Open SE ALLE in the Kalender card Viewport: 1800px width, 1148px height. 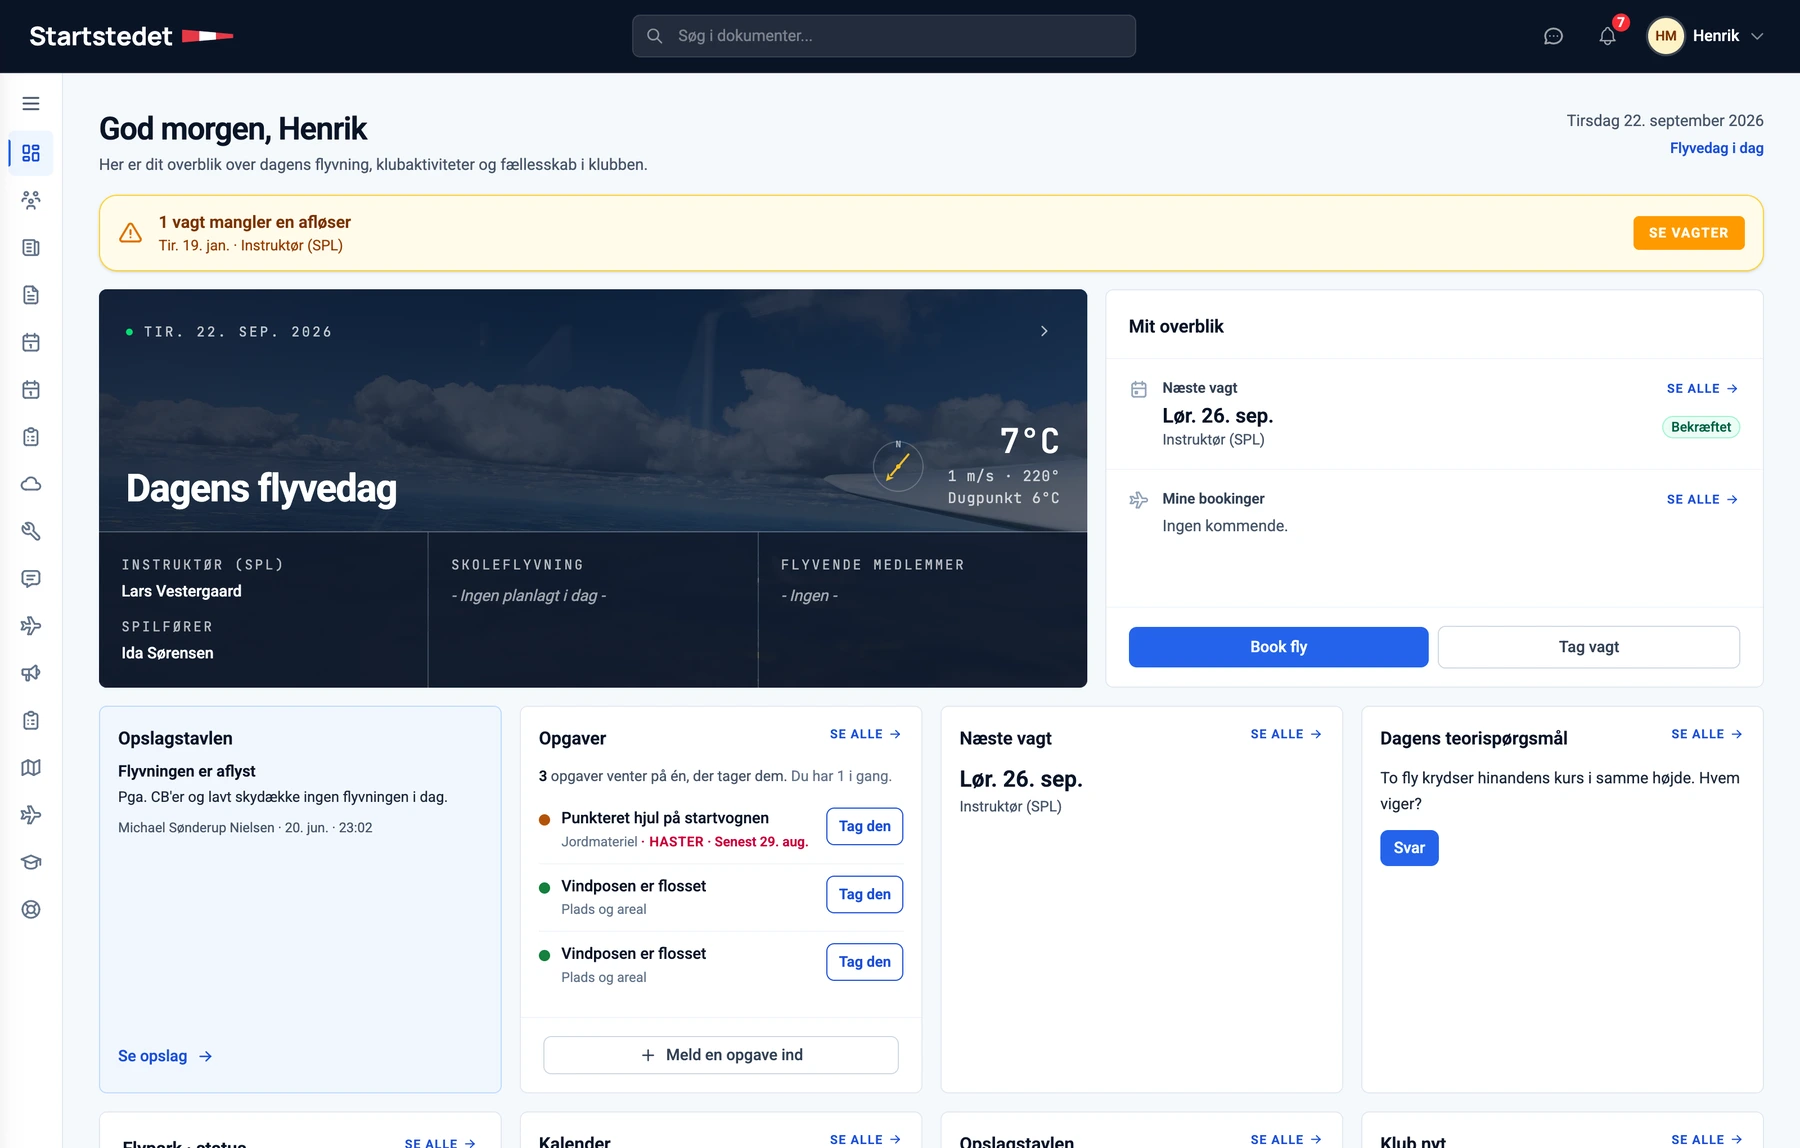point(865,1140)
